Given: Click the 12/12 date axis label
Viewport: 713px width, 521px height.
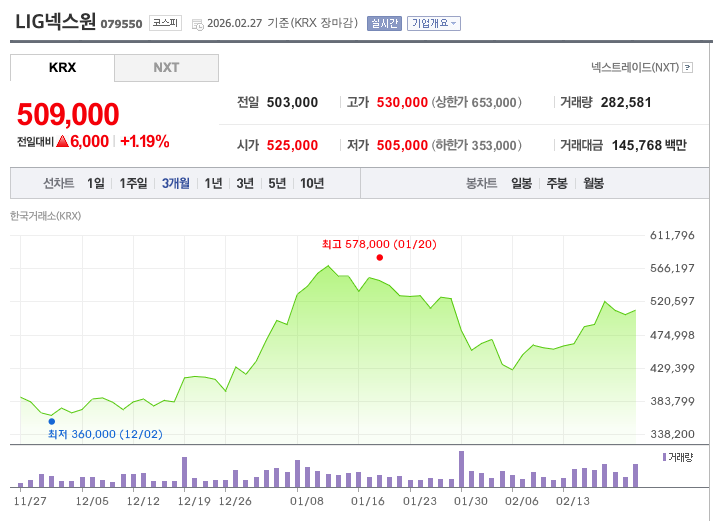Looking at the screenshot, I should [143, 501].
